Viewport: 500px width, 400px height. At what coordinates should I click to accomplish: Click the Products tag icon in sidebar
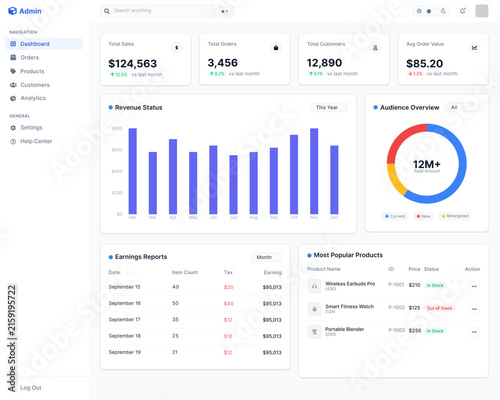click(13, 71)
